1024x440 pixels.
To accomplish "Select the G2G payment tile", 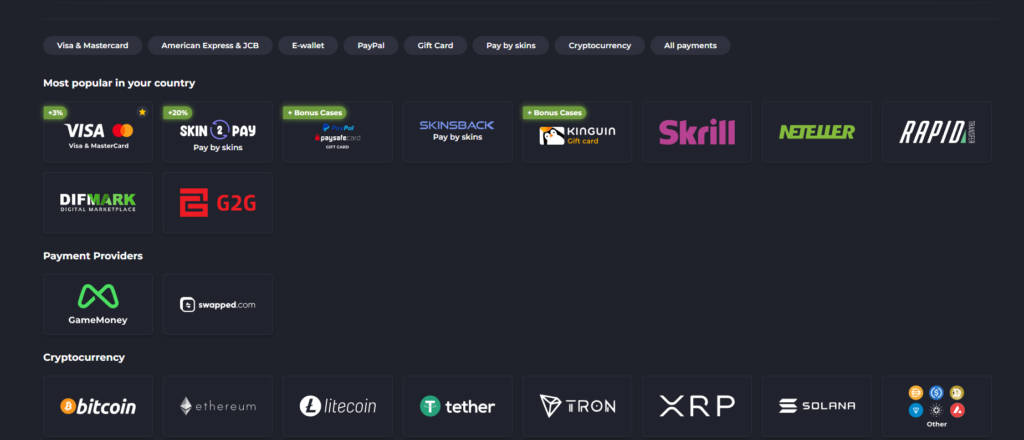I will coord(217,203).
